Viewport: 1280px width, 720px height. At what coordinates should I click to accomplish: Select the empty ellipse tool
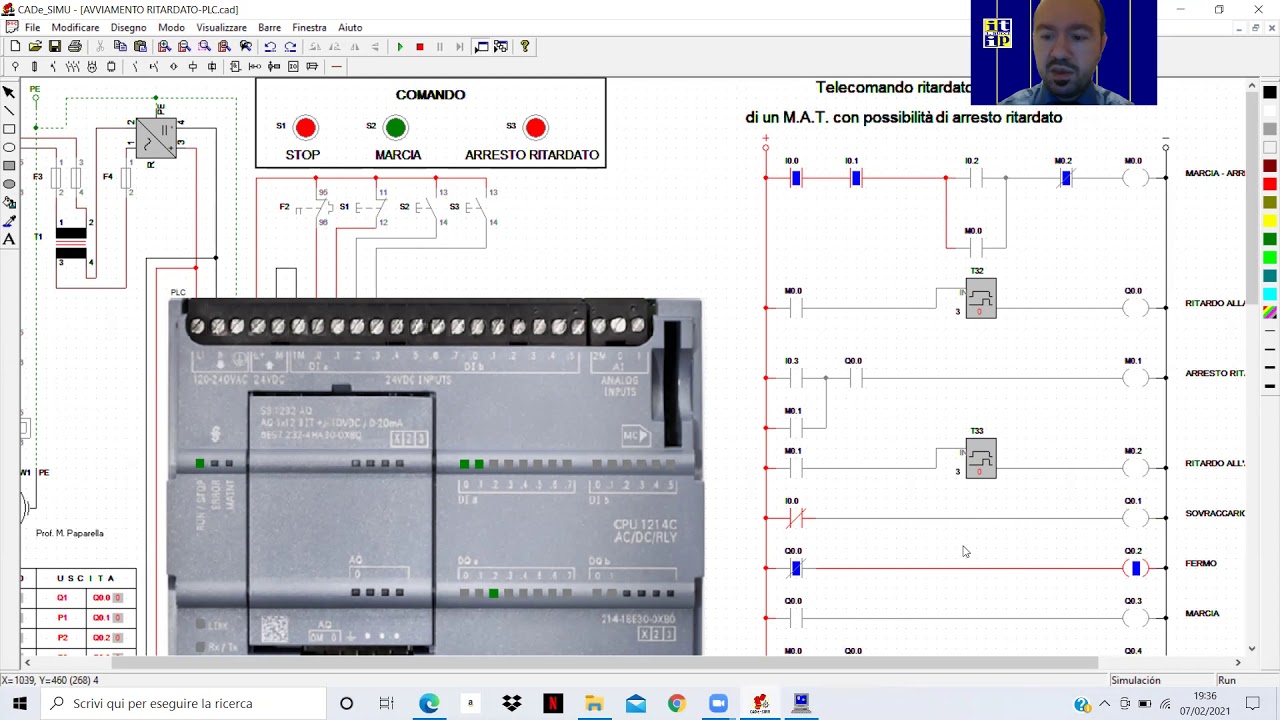coord(9,147)
